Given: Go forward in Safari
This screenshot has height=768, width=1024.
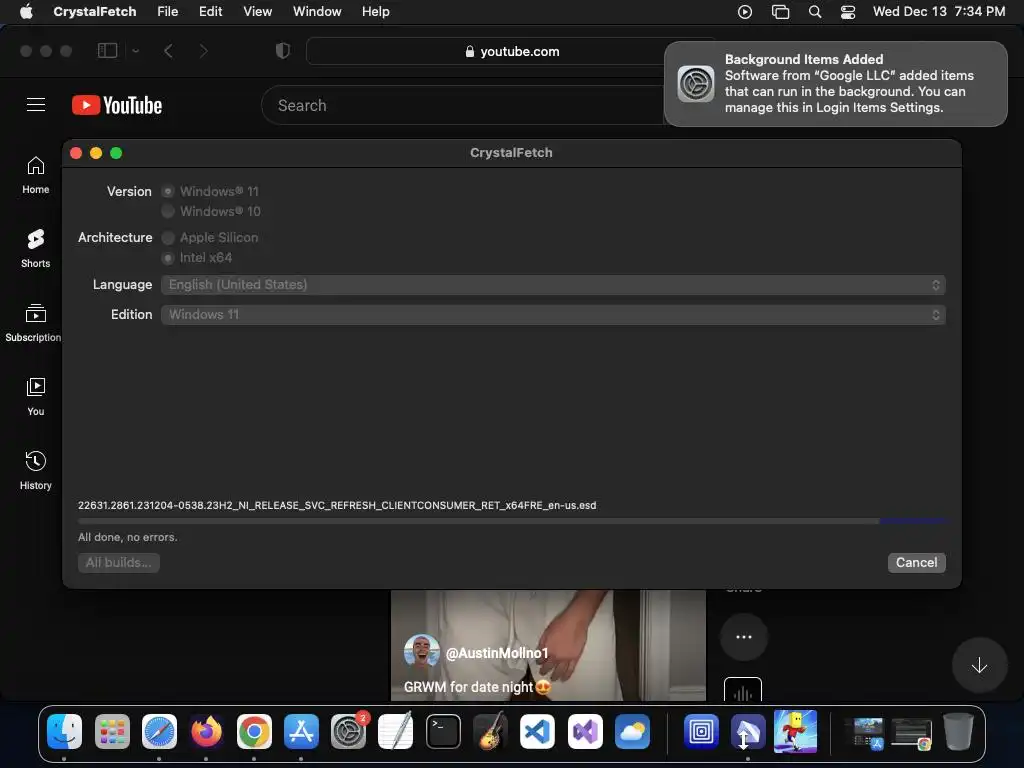Looking at the screenshot, I should 203,51.
